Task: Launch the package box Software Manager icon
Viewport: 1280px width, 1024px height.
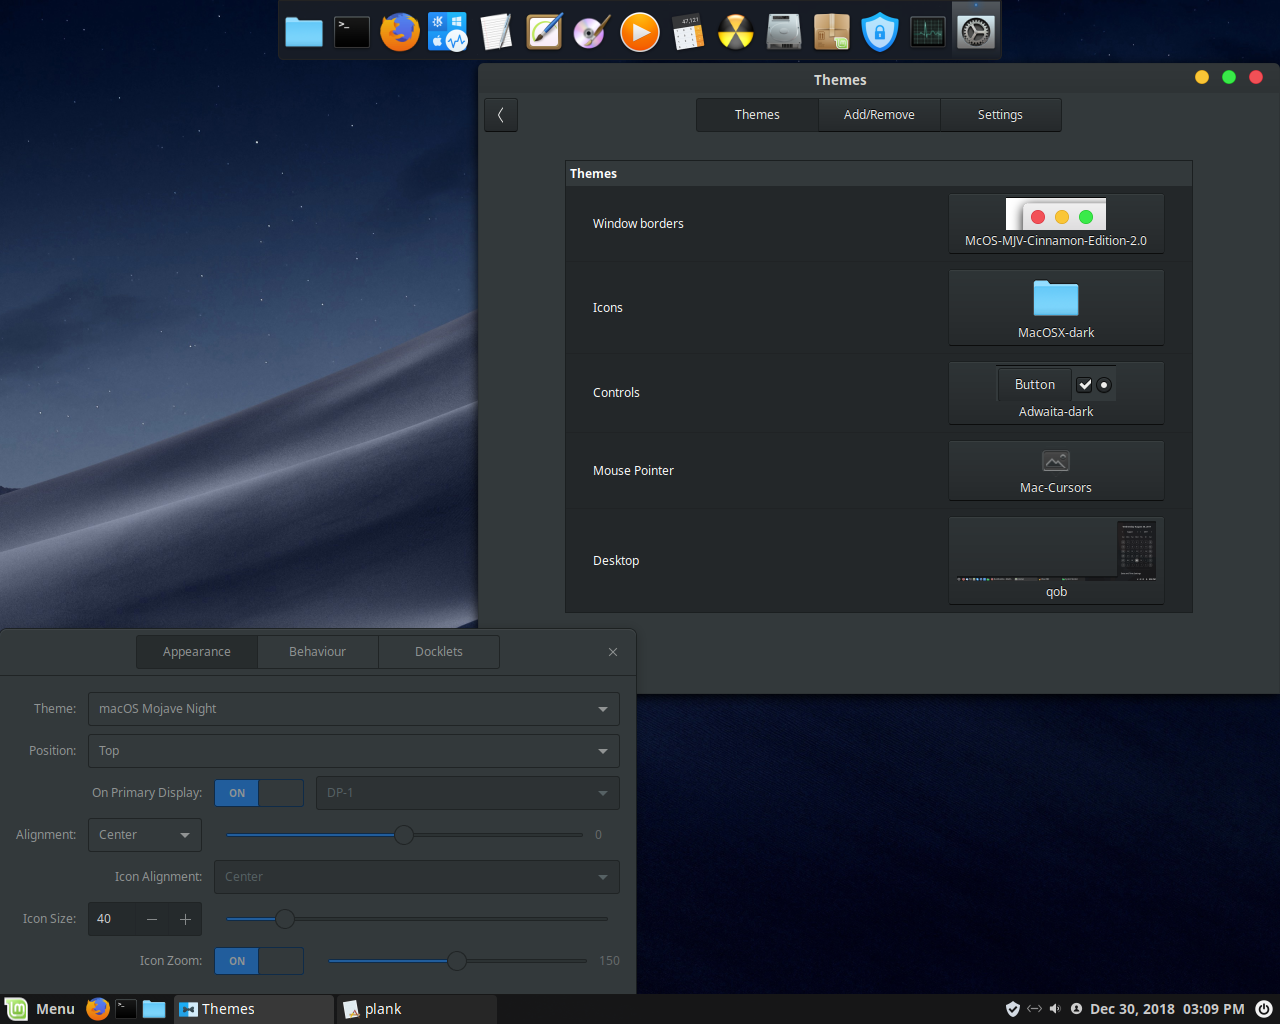Action: coord(832,32)
